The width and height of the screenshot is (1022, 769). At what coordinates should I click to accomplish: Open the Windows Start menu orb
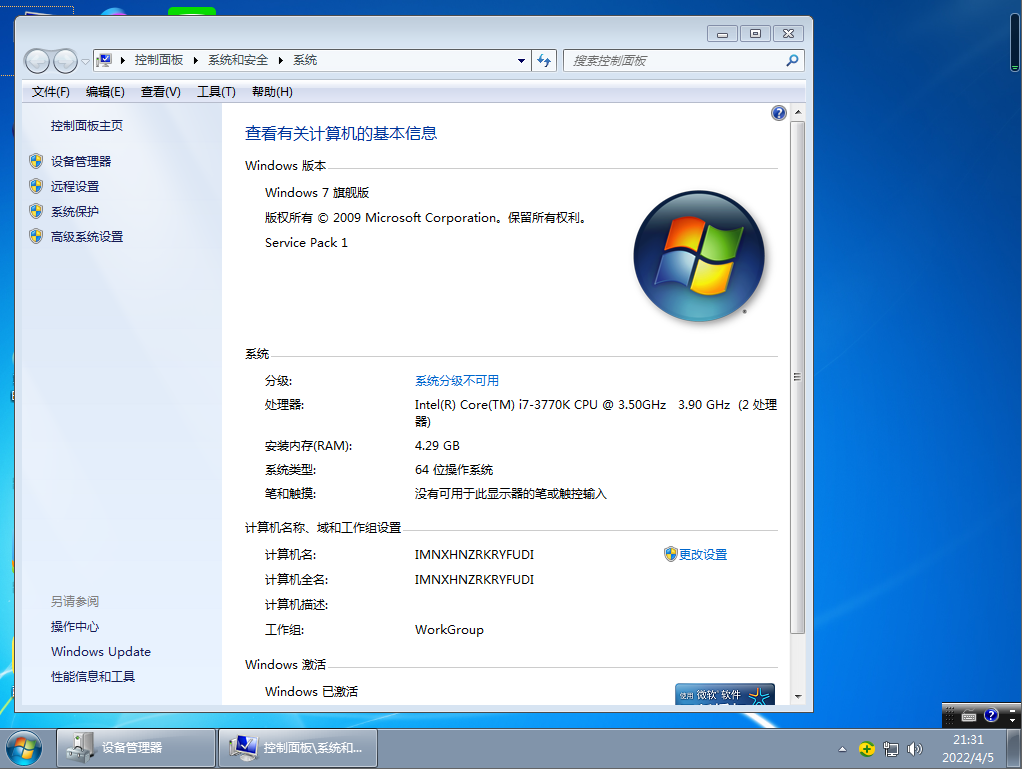coord(24,749)
